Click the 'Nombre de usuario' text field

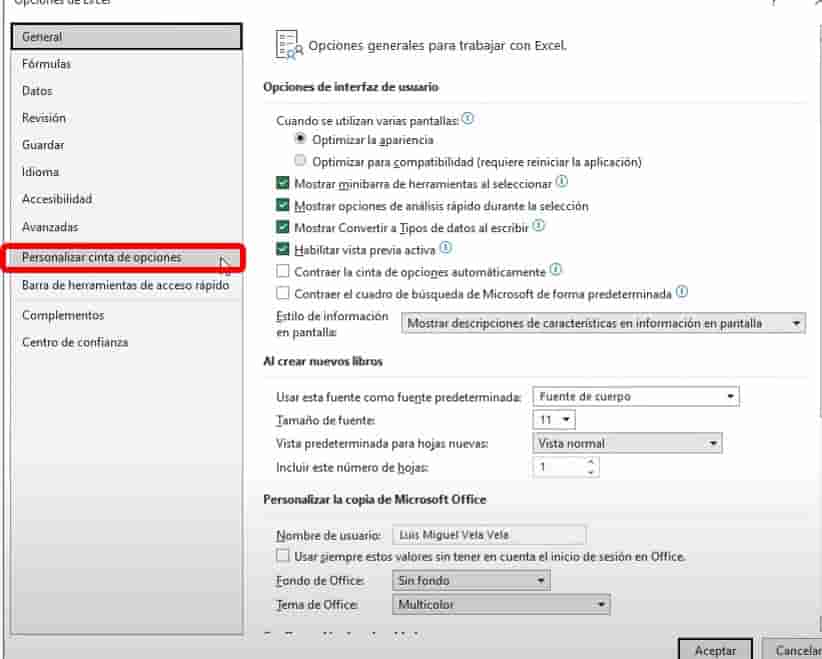pos(489,535)
